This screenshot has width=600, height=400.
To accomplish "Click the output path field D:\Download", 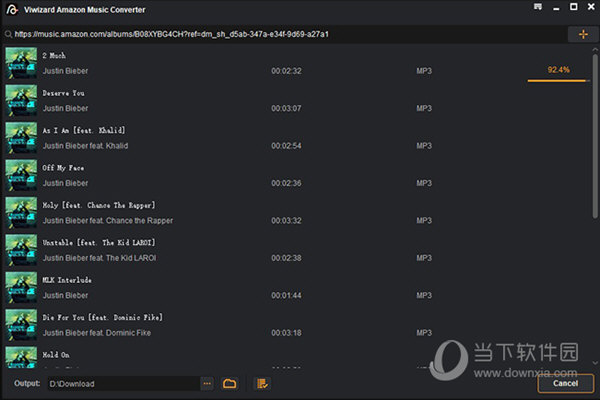I will tap(124, 384).
